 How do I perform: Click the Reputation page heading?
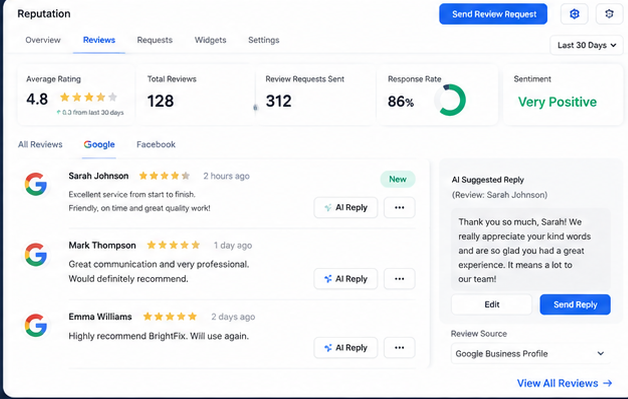pyautogui.click(x=44, y=14)
